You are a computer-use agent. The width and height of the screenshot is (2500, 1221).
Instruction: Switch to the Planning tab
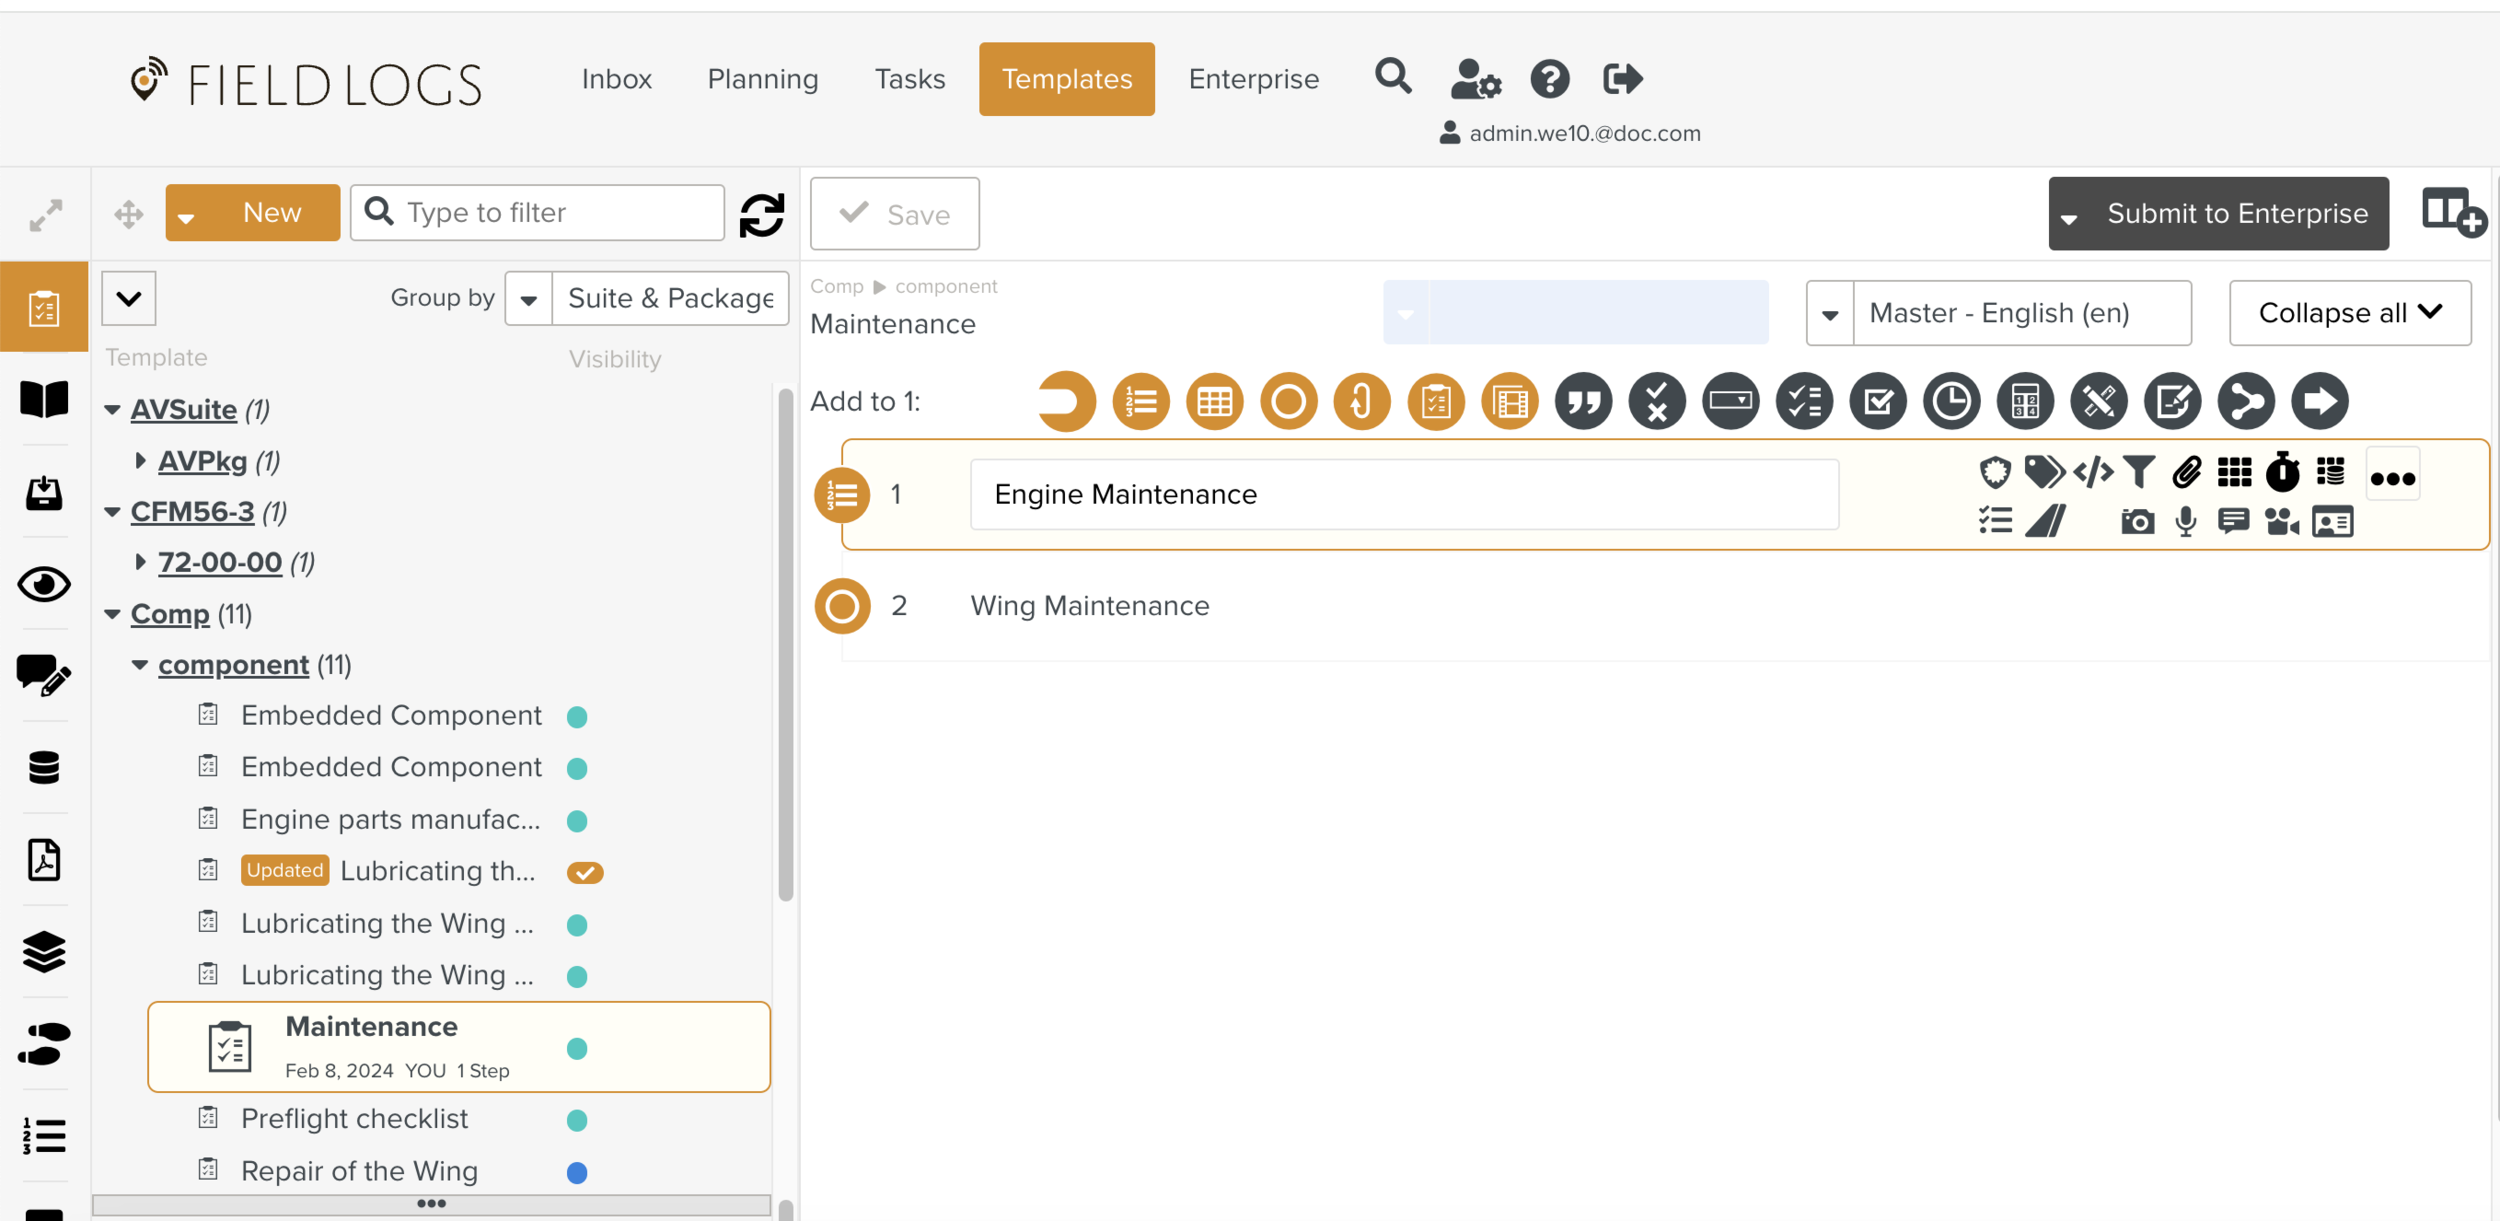pos(762,79)
